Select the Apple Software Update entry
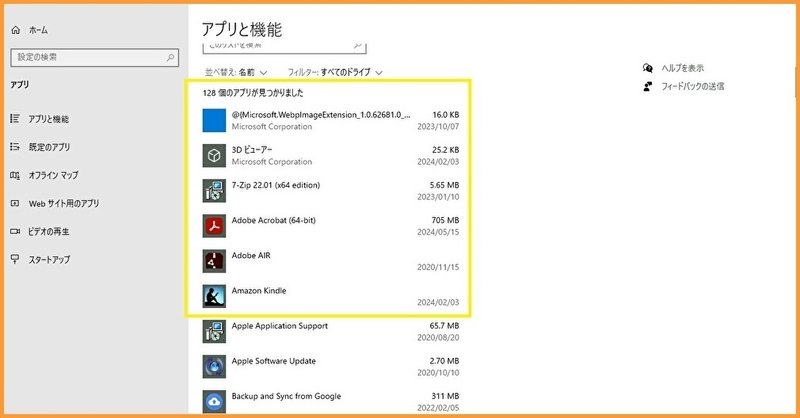Viewport: 800px width, 418px height. [x=274, y=361]
